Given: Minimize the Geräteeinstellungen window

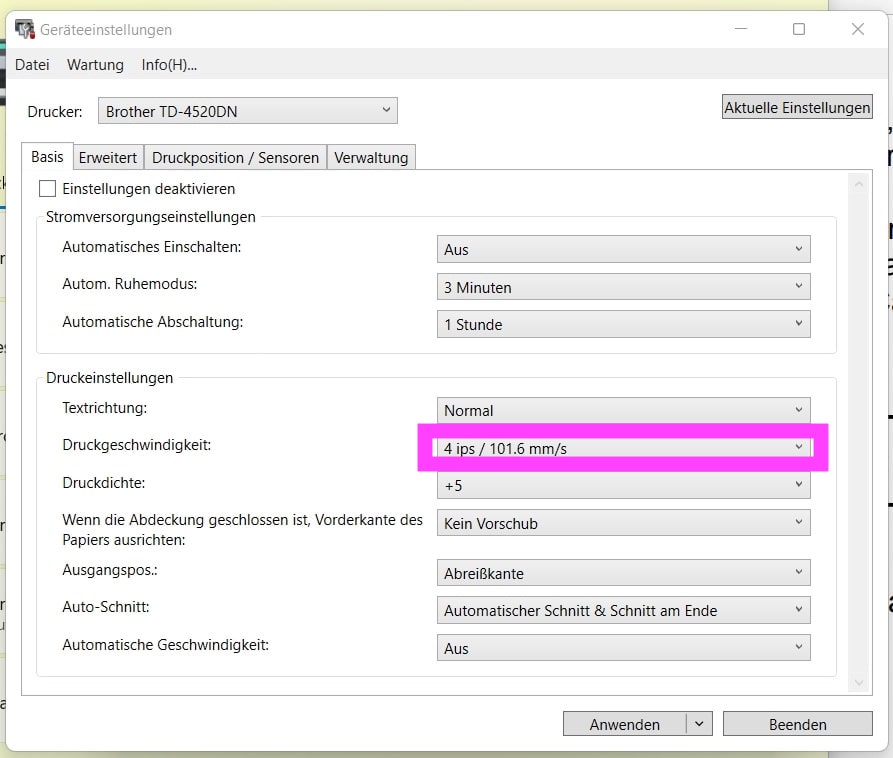Looking at the screenshot, I should pyautogui.click(x=741, y=29).
